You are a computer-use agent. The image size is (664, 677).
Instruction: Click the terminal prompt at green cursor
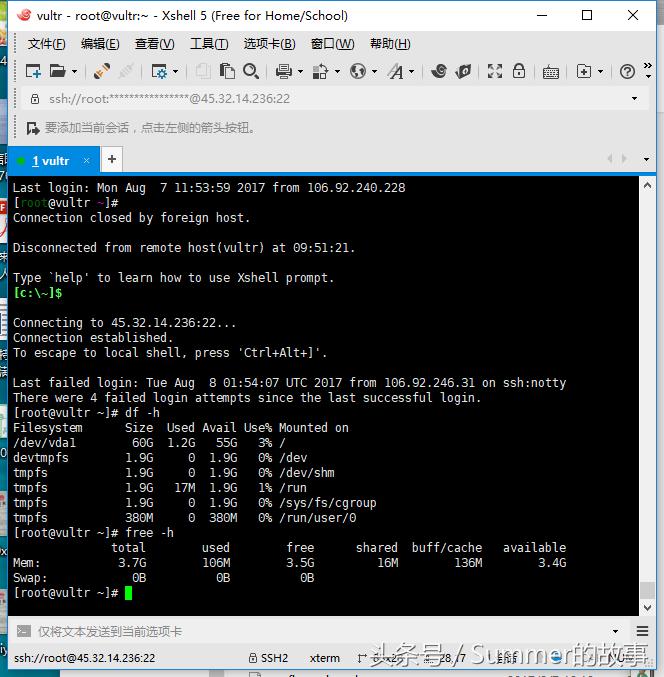coord(128,593)
